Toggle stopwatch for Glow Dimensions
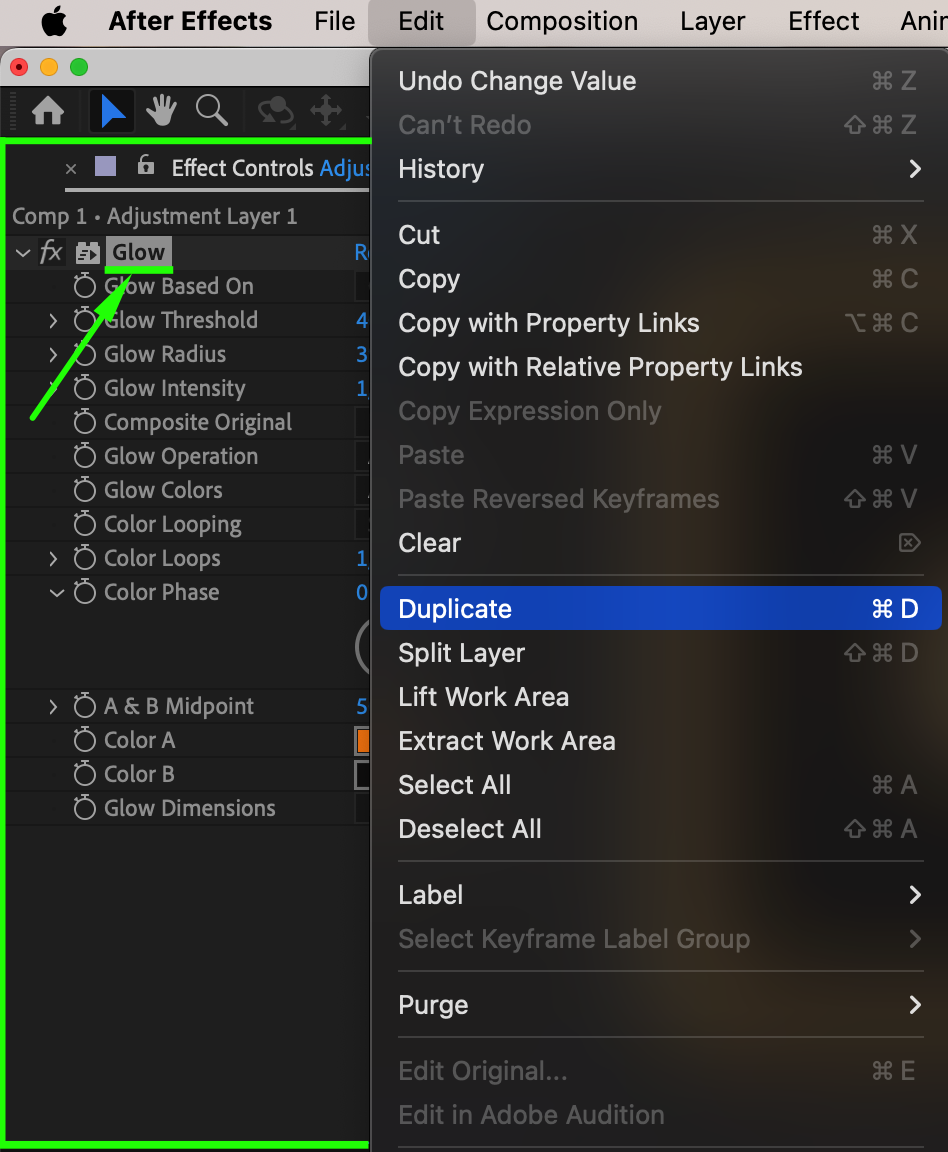The image size is (948, 1152). [85, 808]
